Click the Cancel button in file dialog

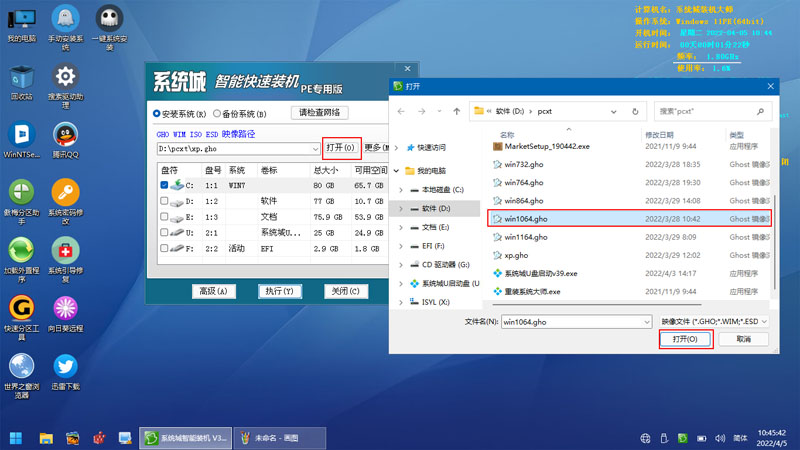point(743,339)
